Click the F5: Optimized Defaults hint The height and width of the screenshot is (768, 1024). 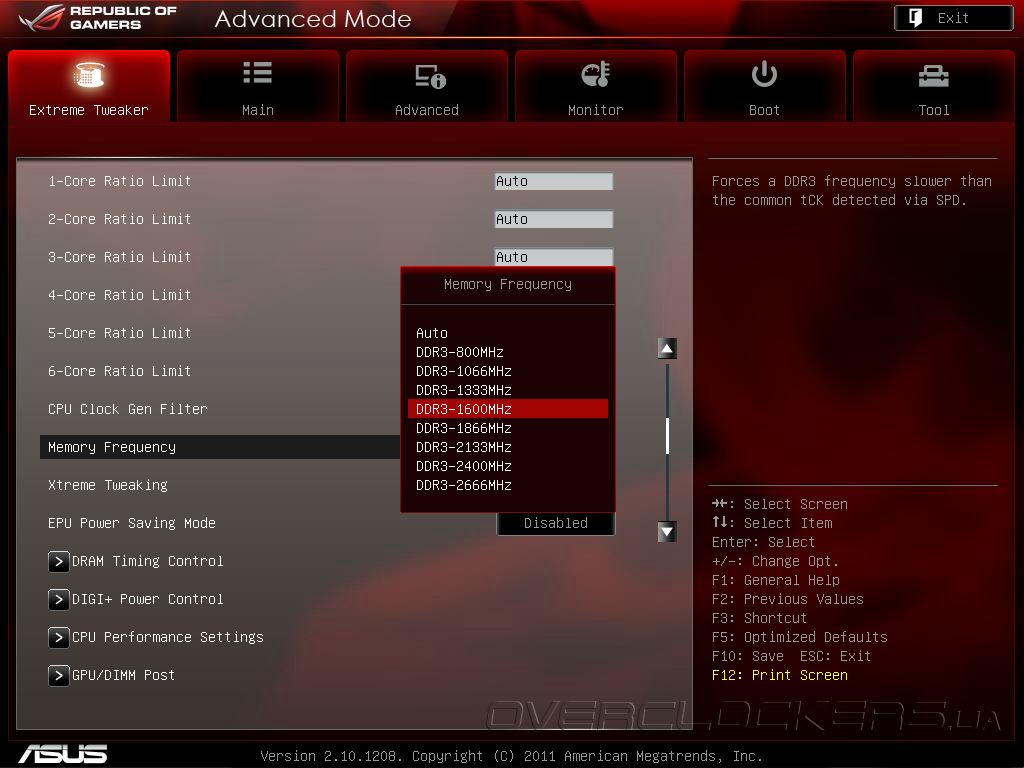799,637
